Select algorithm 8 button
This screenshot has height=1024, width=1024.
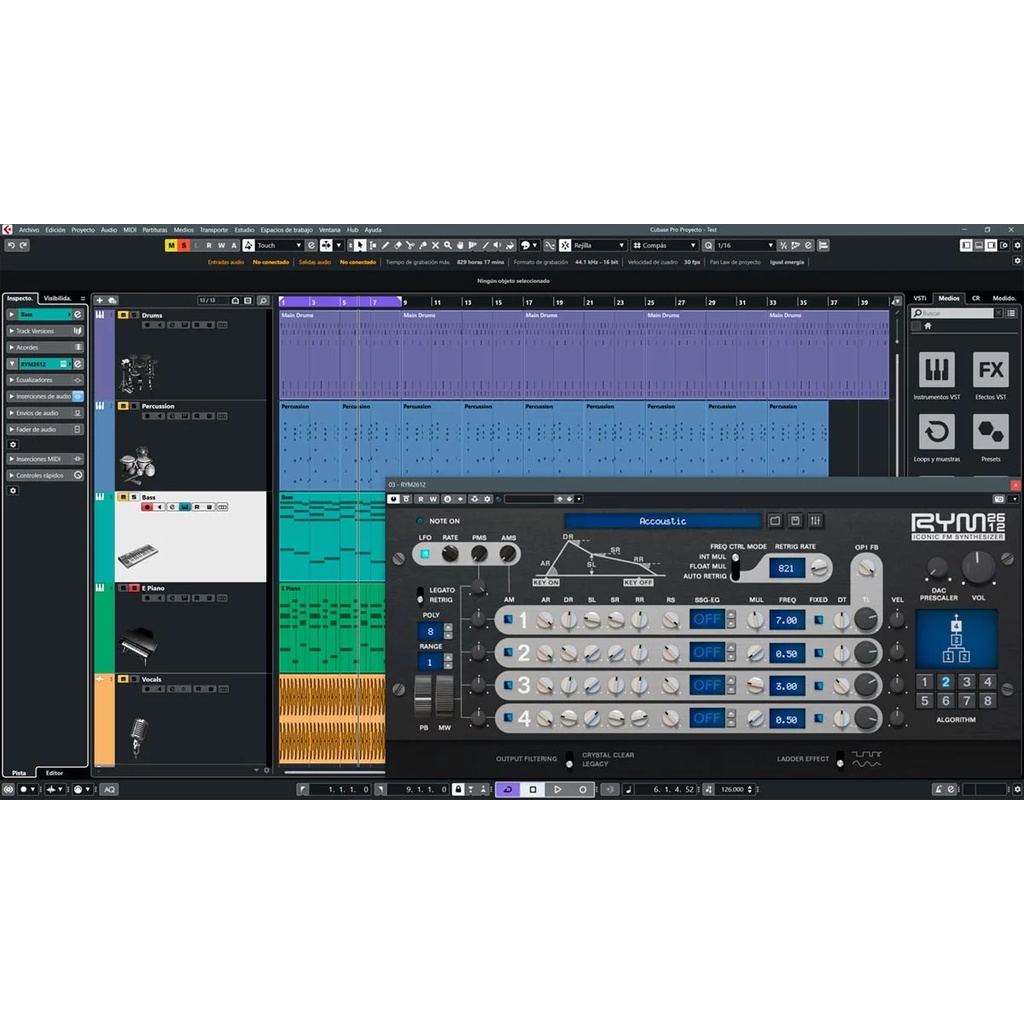(987, 701)
